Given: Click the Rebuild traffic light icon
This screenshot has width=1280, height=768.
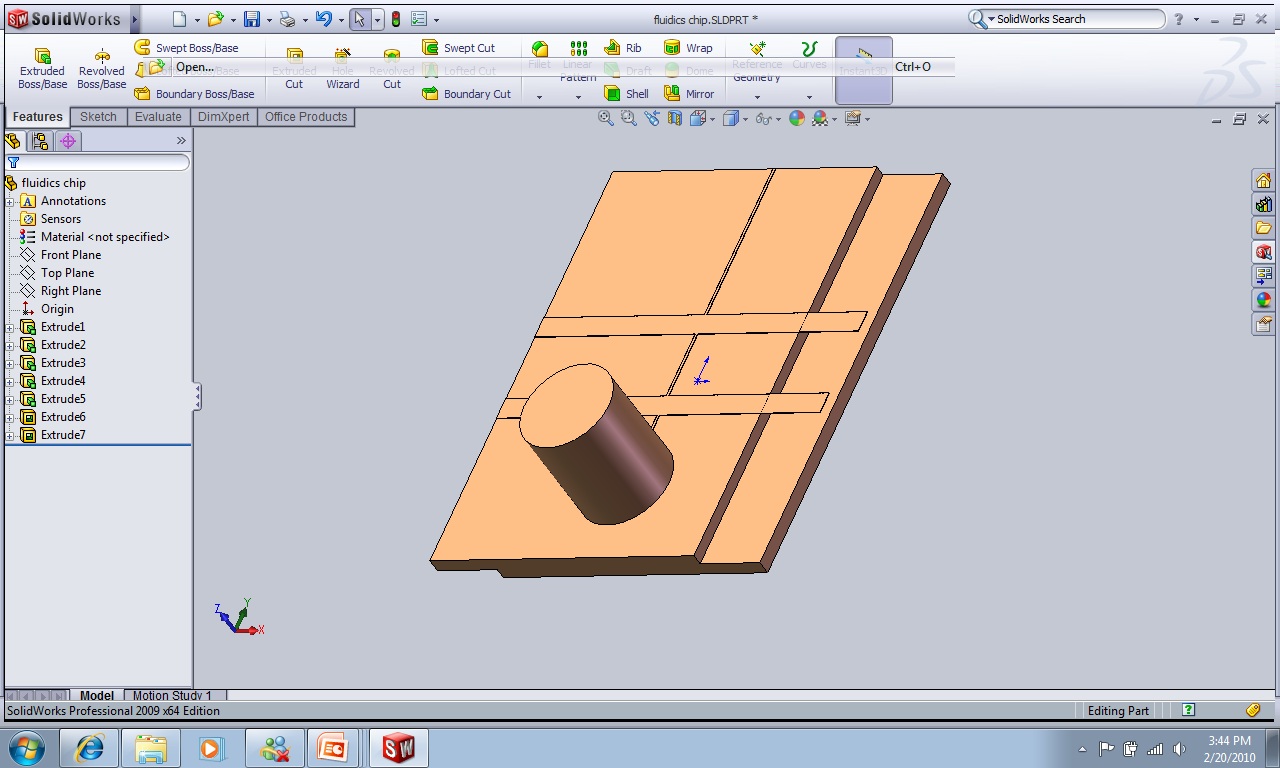Looking at the screenshot, I should pyautogui.click(x=395, y=19).
